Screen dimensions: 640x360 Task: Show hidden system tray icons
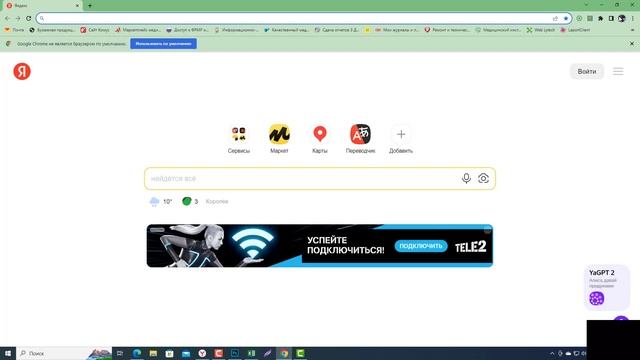(x=552, y=353)
